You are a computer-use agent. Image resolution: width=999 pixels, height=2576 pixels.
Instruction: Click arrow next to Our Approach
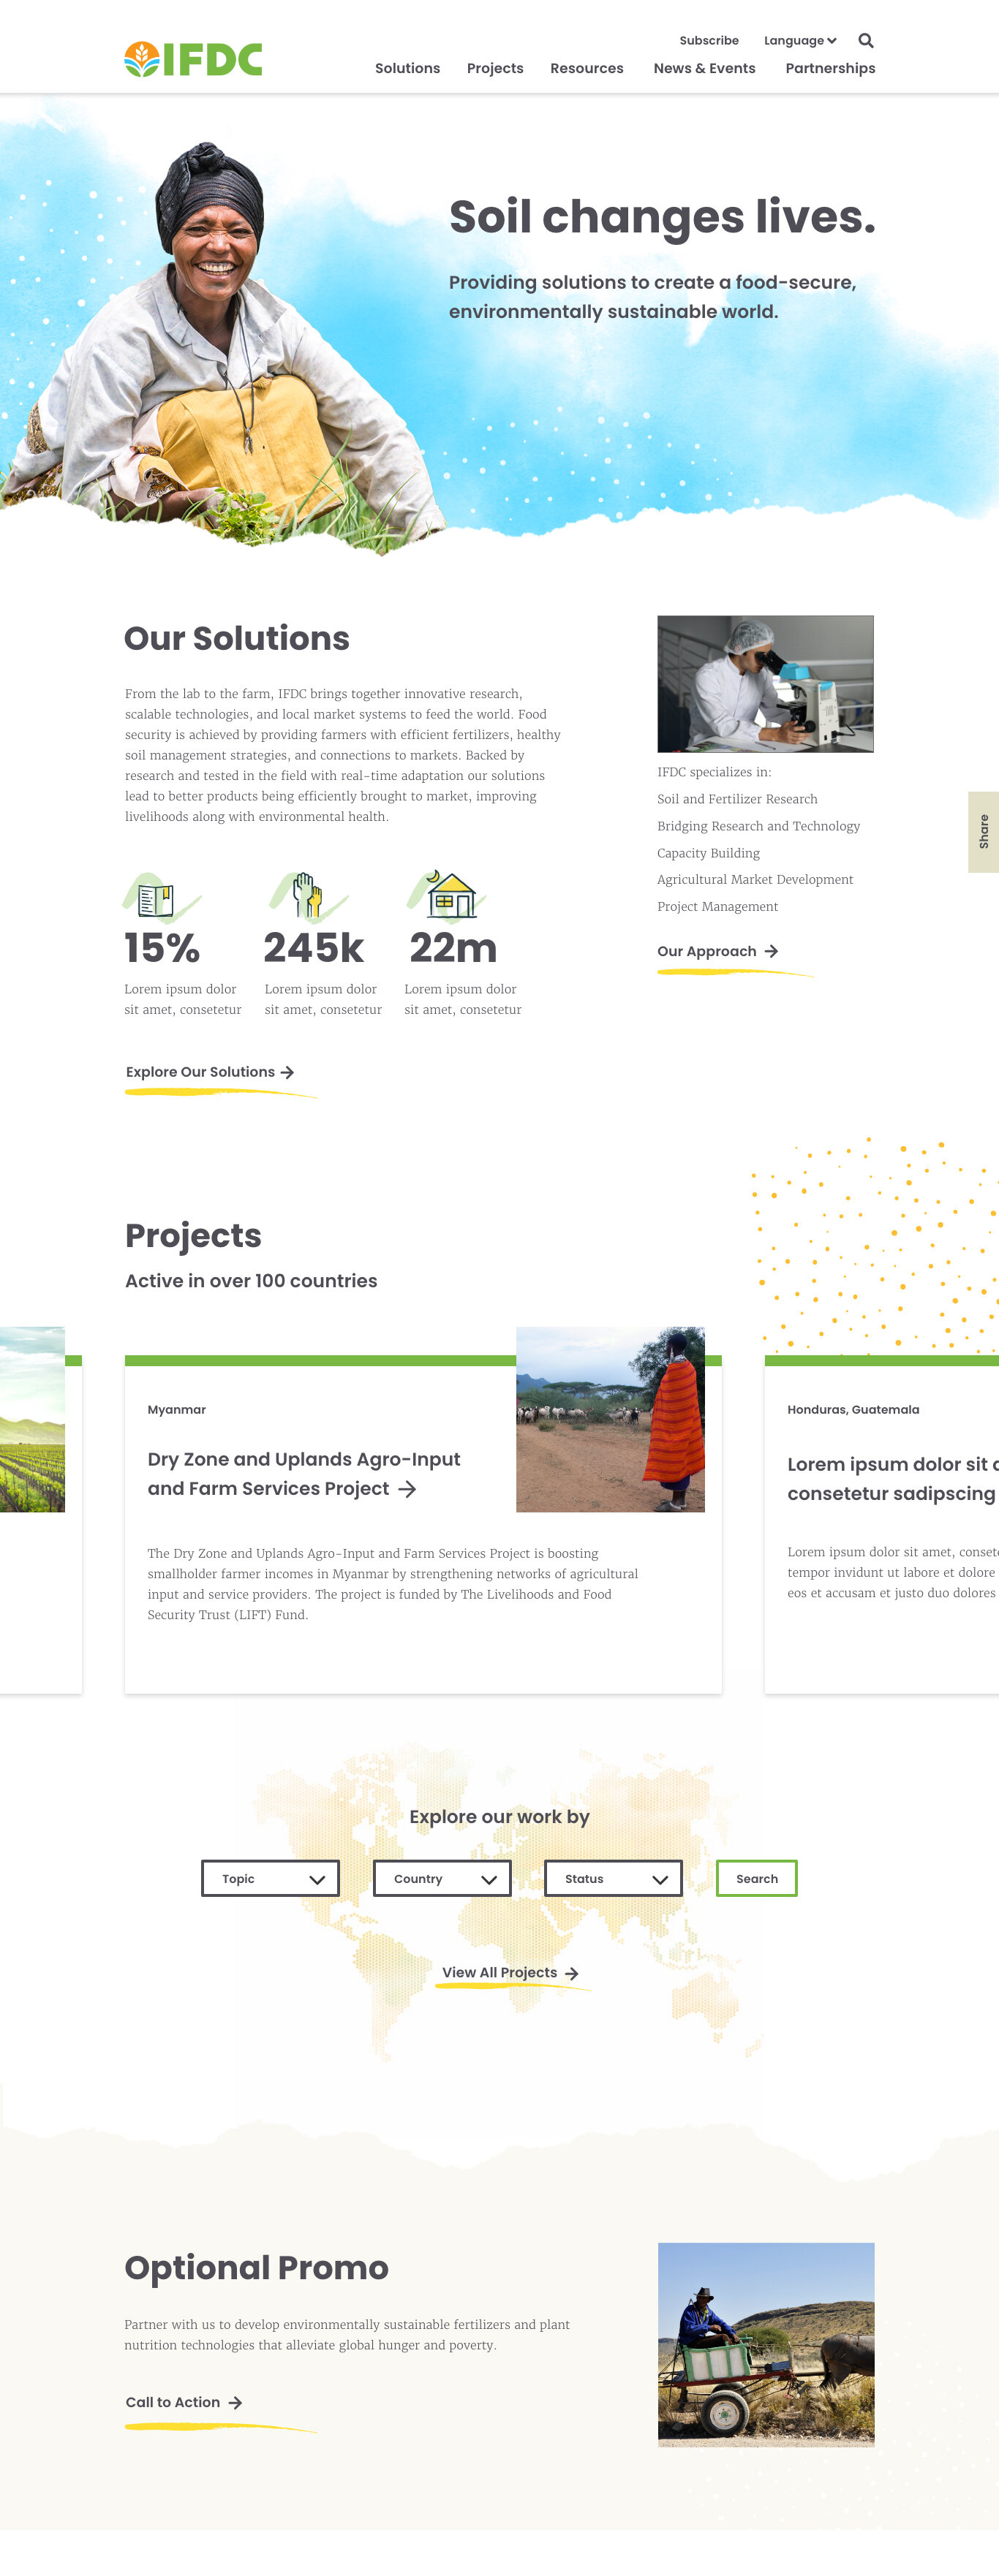(771, 951)
